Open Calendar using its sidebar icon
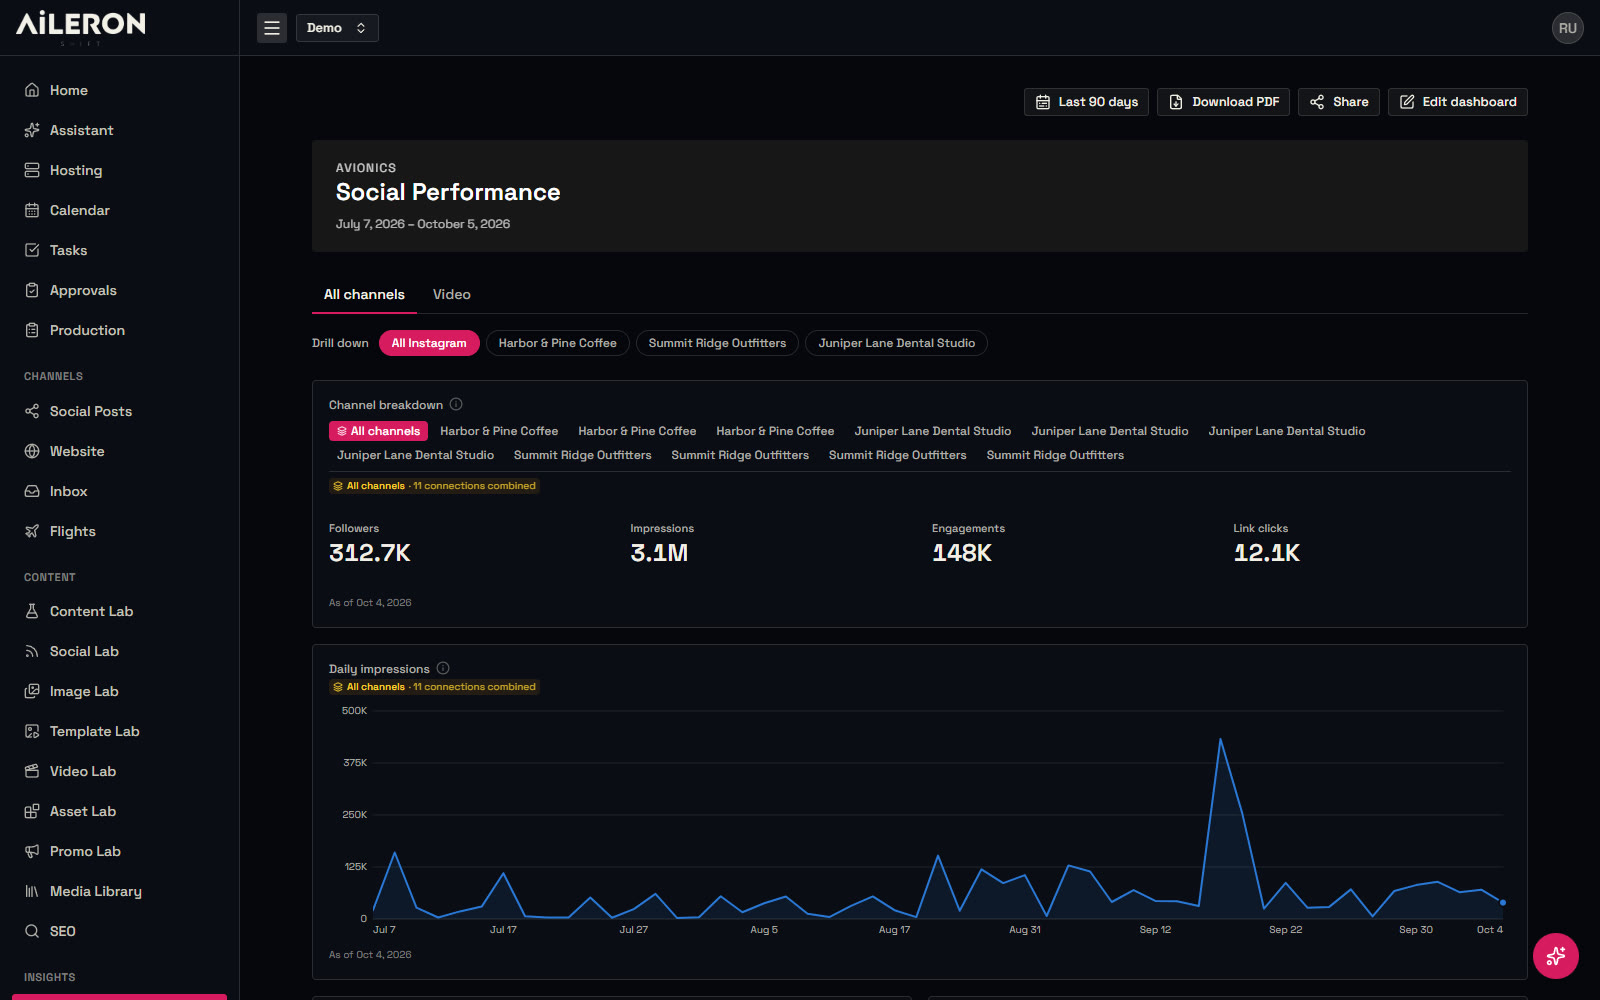Image resolution: width=1600 pixels, height=1000 pixels. click(32, 210)
